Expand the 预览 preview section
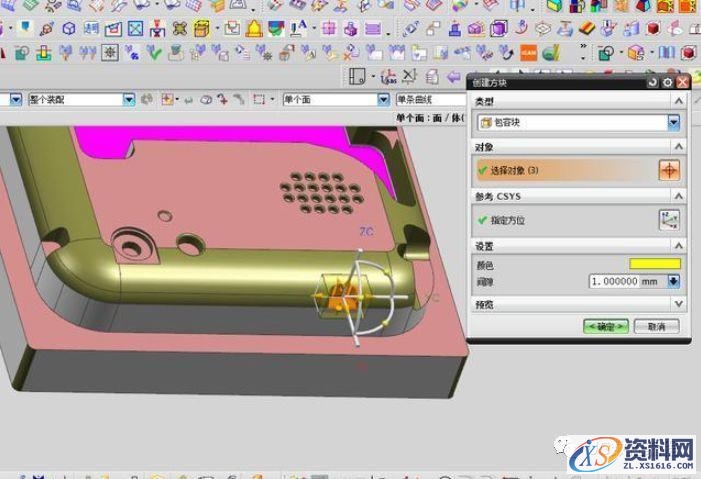Image resolution: width=701 pixels, height=479 pixels. [679, 304]
